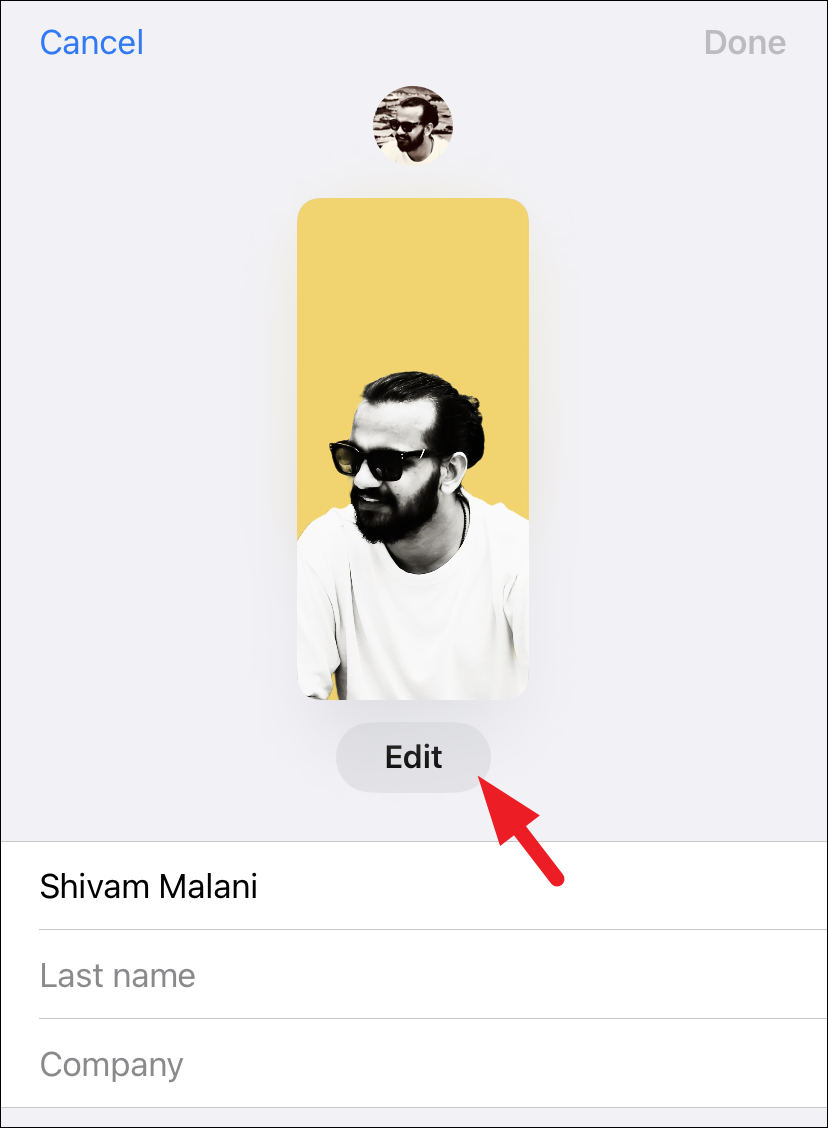Tap the Done button
This screenshot has width=828, height=1128.
(x=745, y=42)
